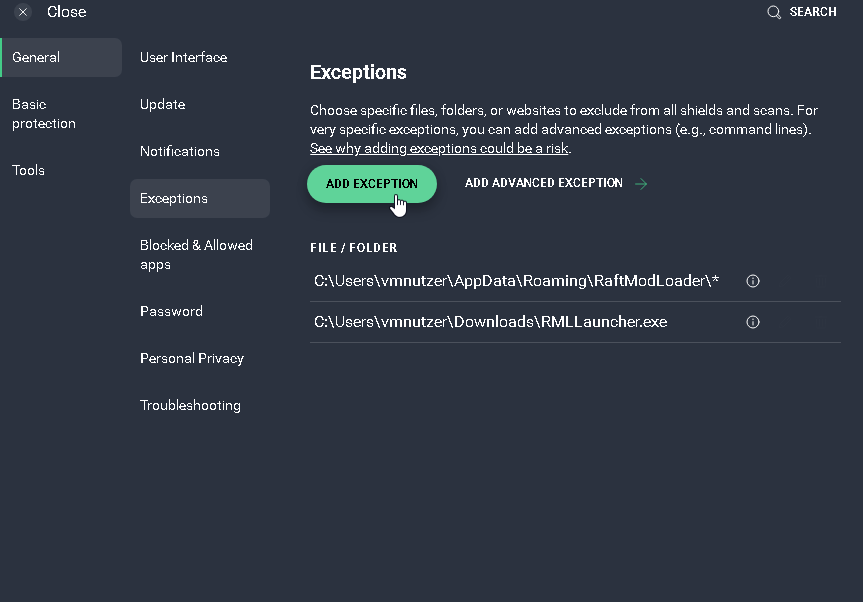Click info icon beside RMLLauncher.exe exception
Viewport: 863px width, 602px height.
(753, 322)
